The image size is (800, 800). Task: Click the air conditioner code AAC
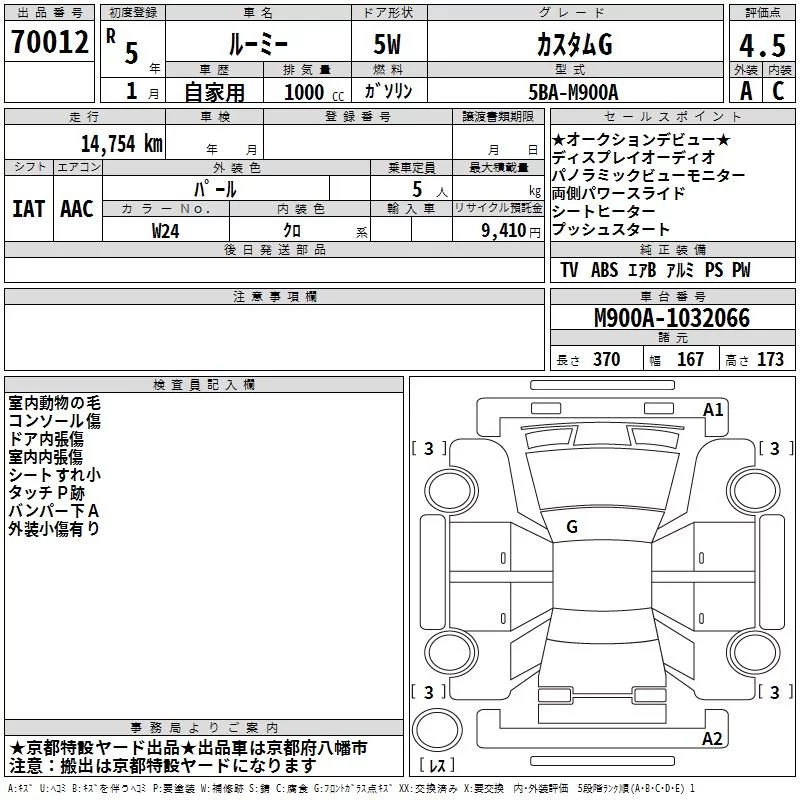tap(77, 209)
